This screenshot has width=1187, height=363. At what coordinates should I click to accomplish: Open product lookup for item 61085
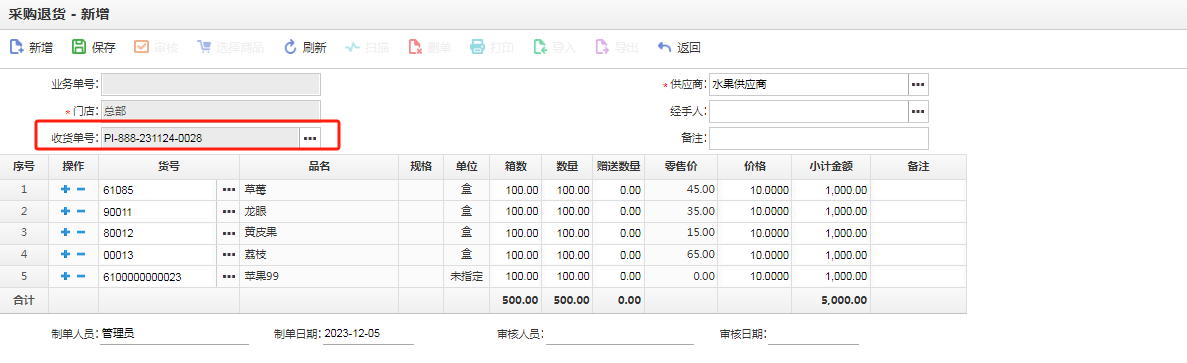pos(229,191)
